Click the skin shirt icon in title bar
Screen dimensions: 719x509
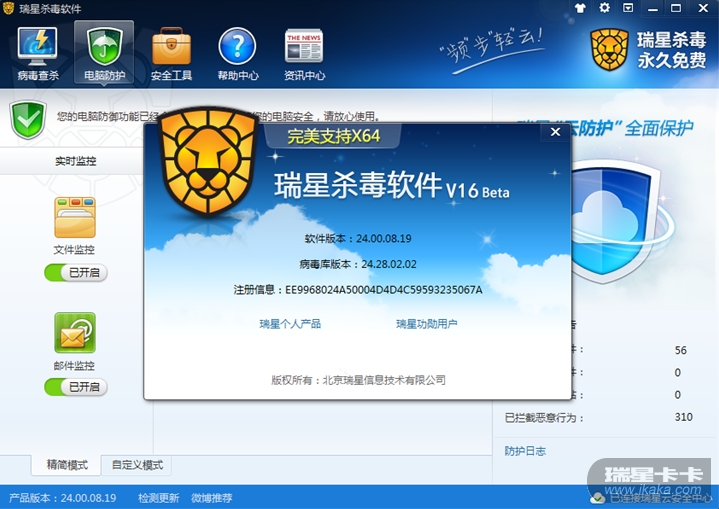tap(580, 8)
